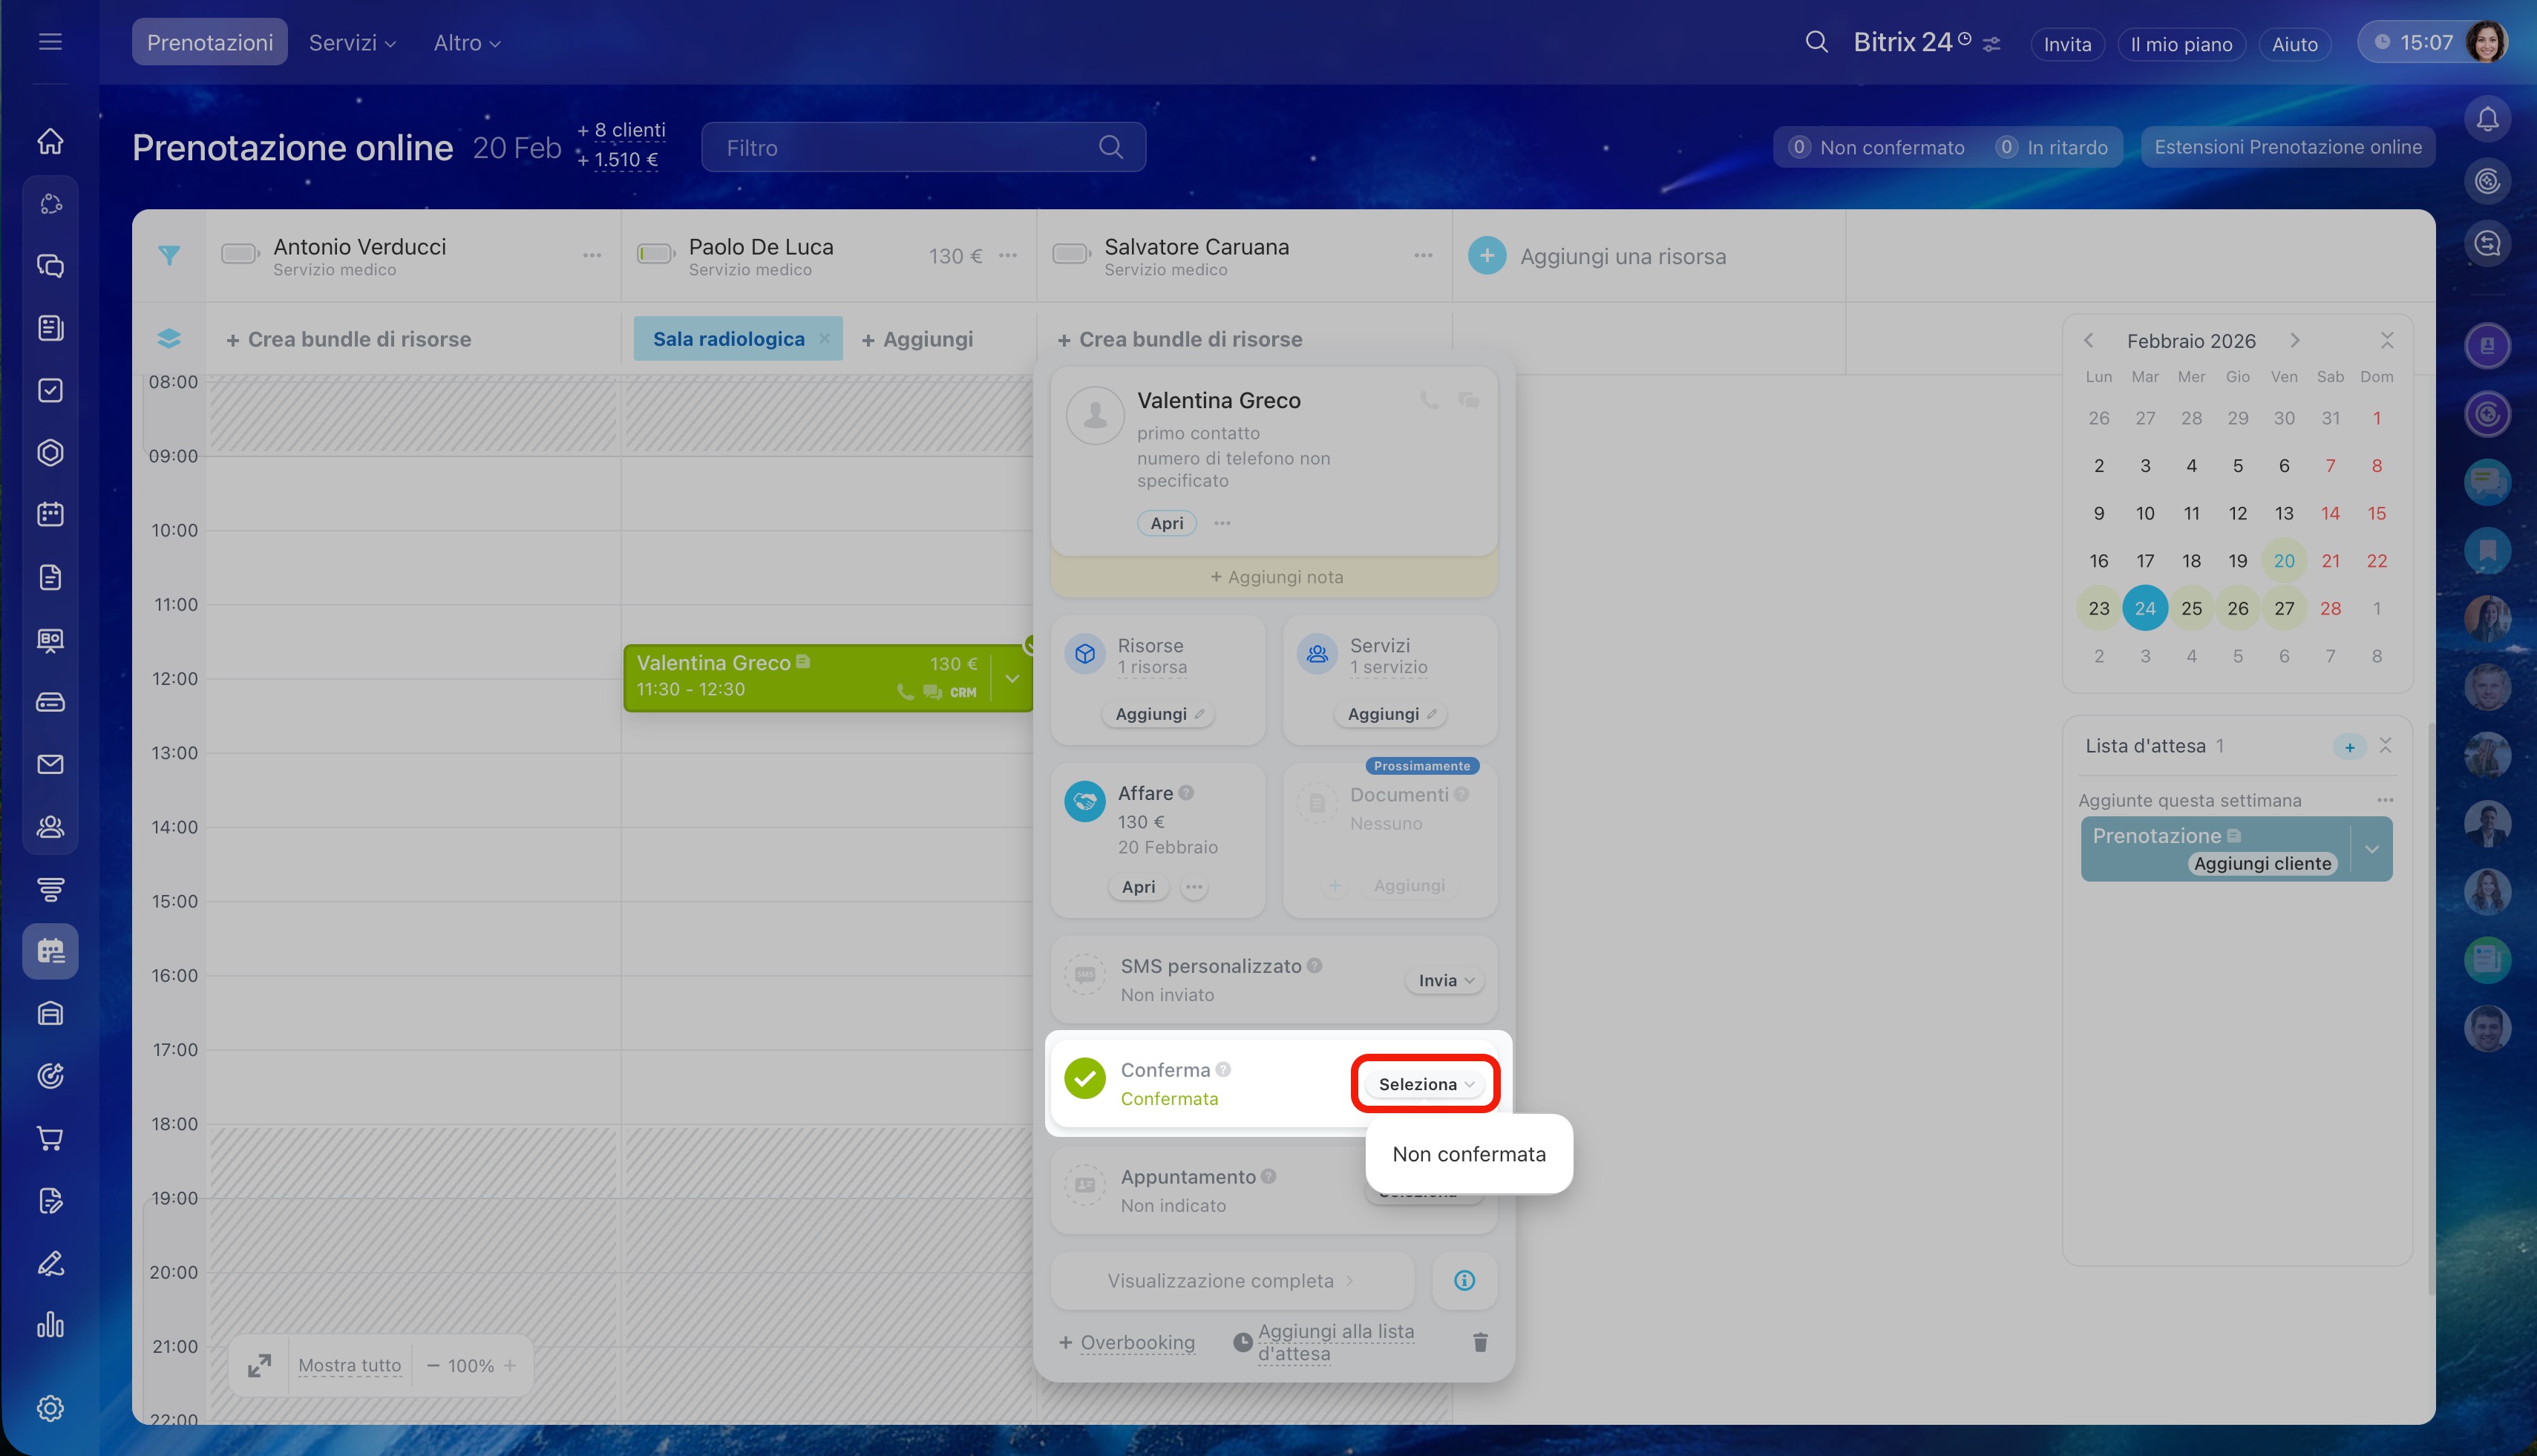Screen dimensions: 2537x1456
Task: Click the expand arrows icon near Mostra tutto
Action: [x=259, y=1365]
